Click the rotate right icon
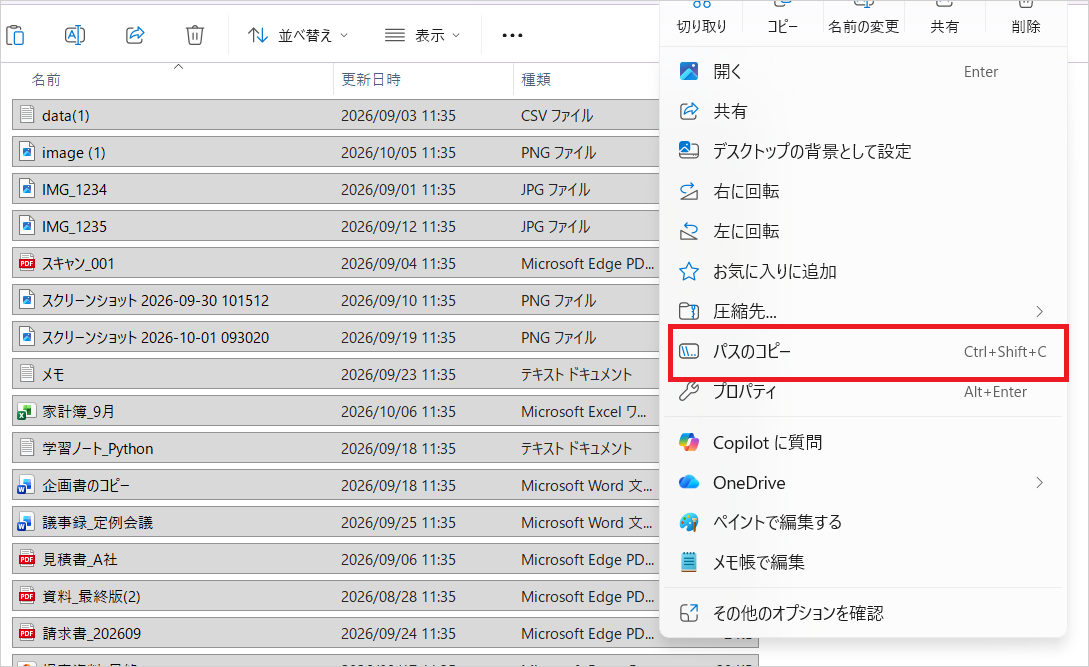 pyautogui.click(x=689, y=191)
